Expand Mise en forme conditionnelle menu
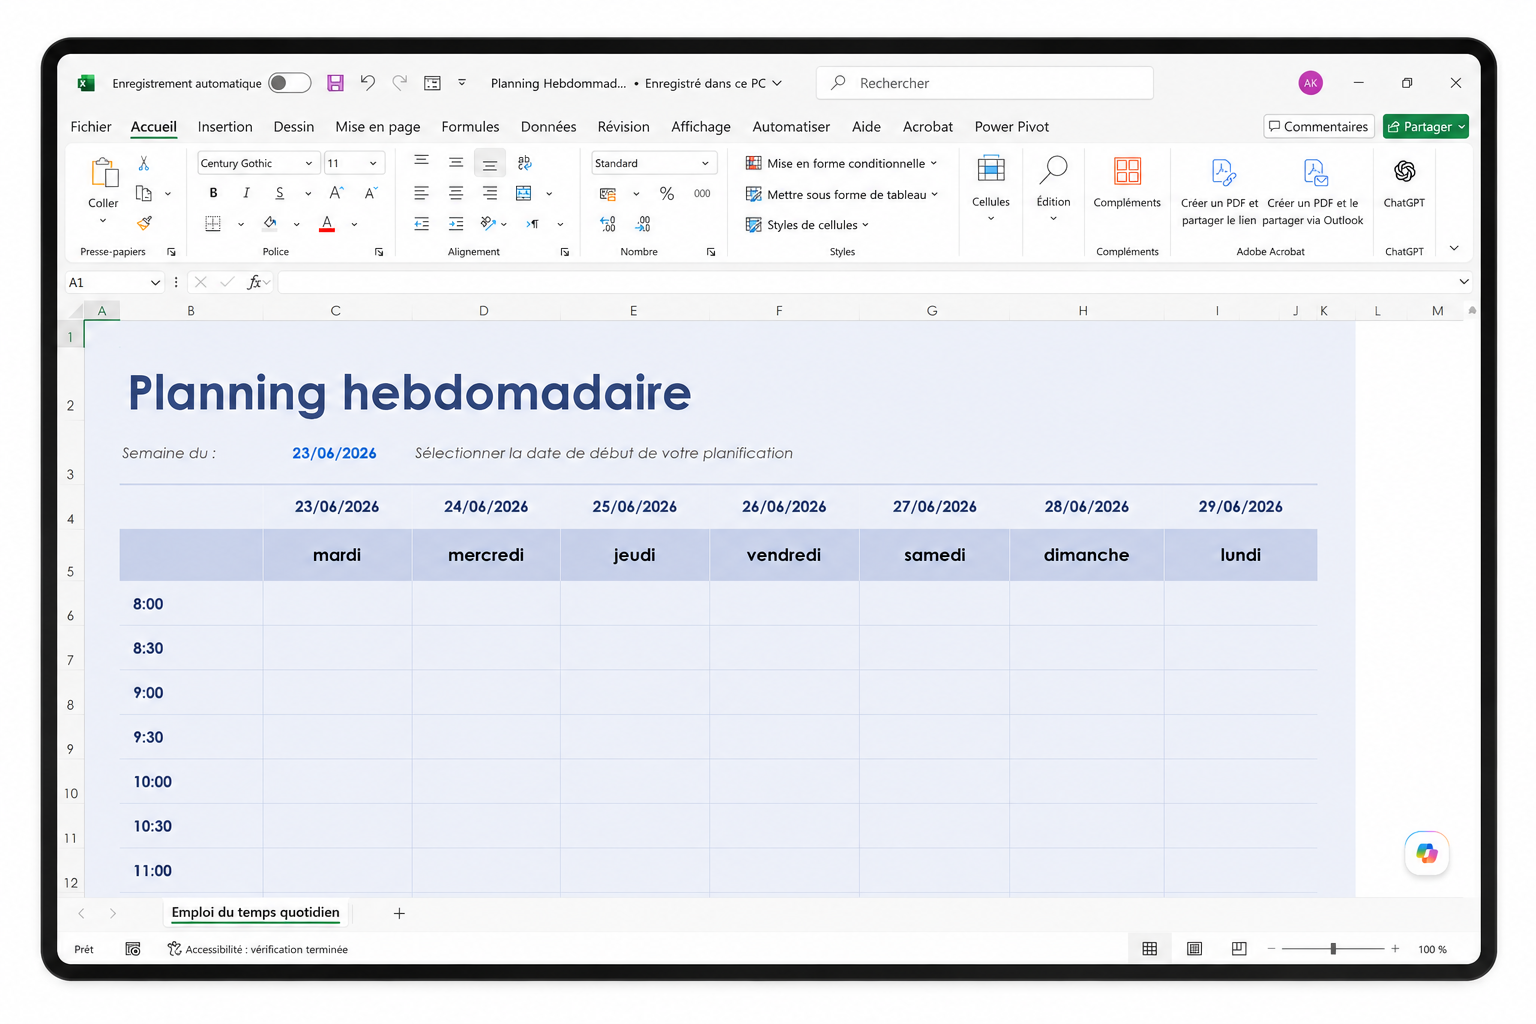Viewport: 1536px width, 1024px height. (842, 163)
